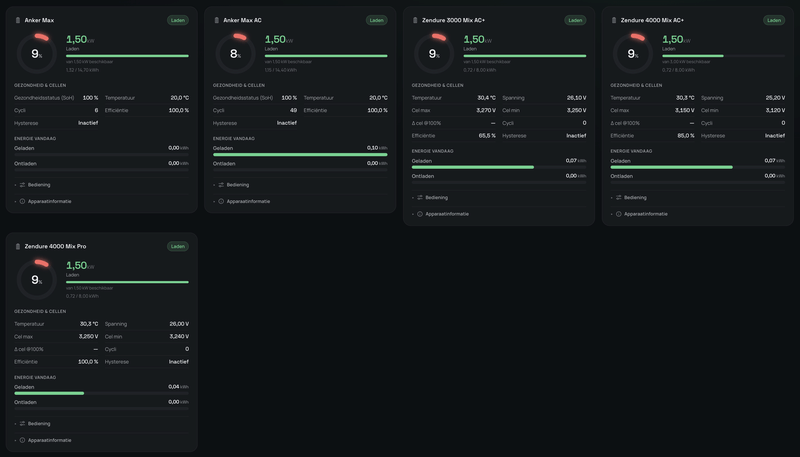Click battery icon beside Zendure 3000 Mix AC+

[415, 20]
